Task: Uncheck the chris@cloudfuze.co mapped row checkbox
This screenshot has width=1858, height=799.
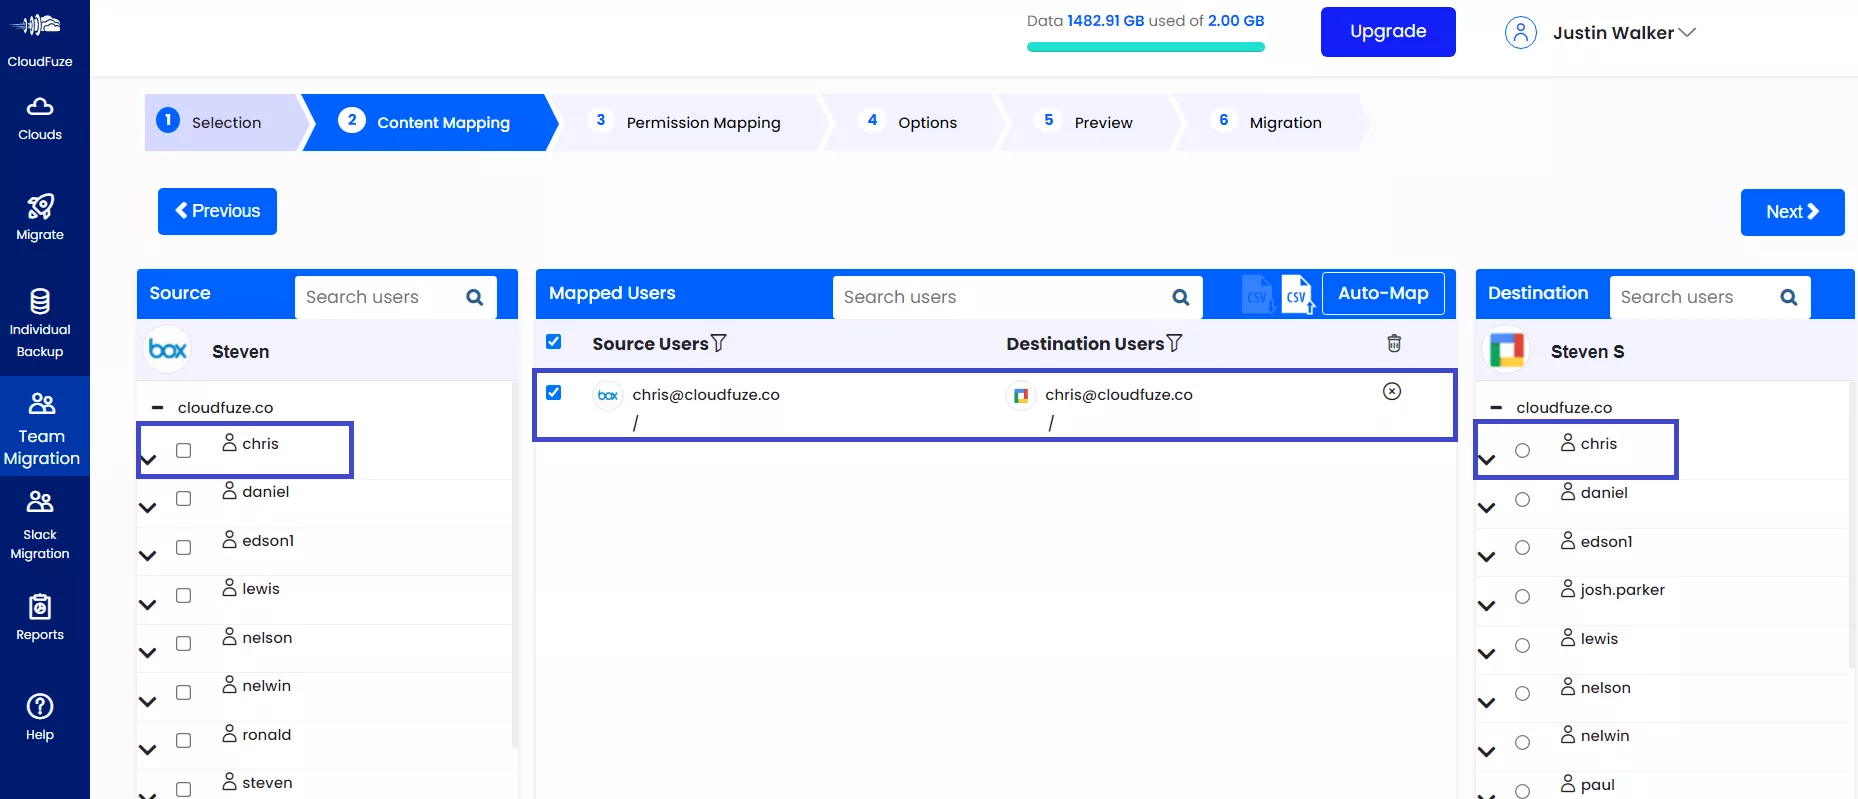Action: click(x=554, y=393)
